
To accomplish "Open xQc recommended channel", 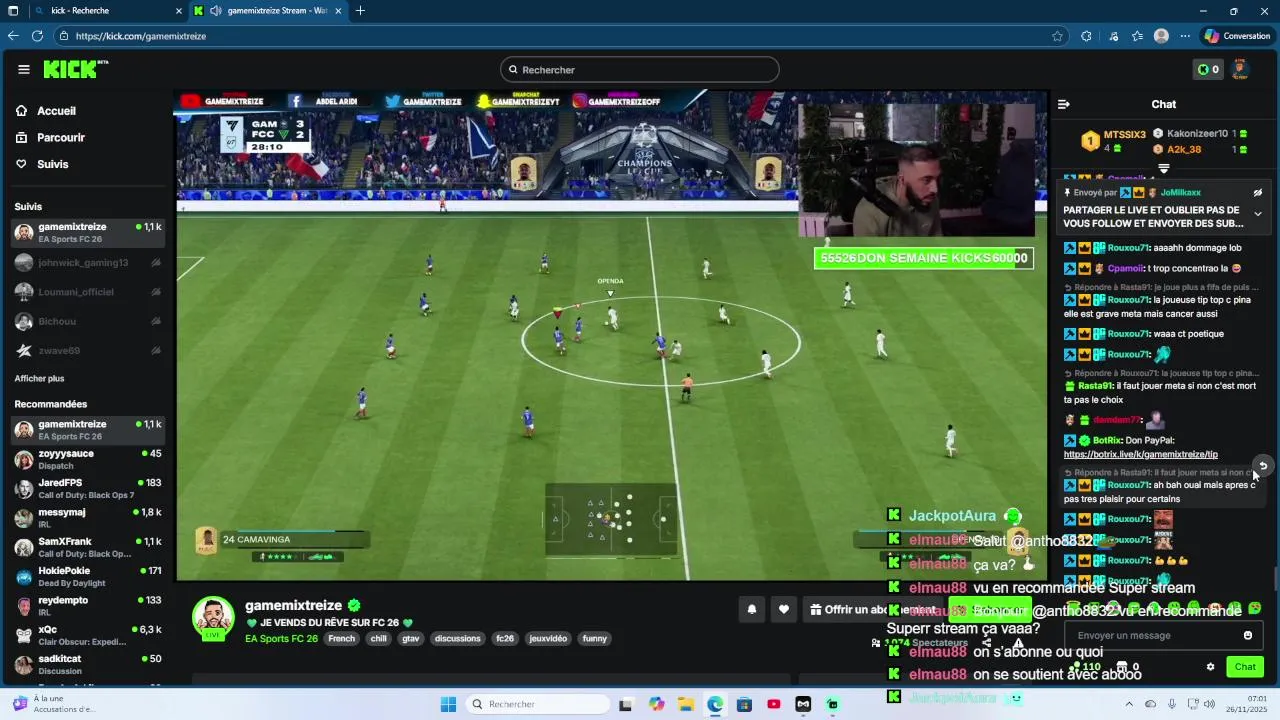I will [88, 635].
